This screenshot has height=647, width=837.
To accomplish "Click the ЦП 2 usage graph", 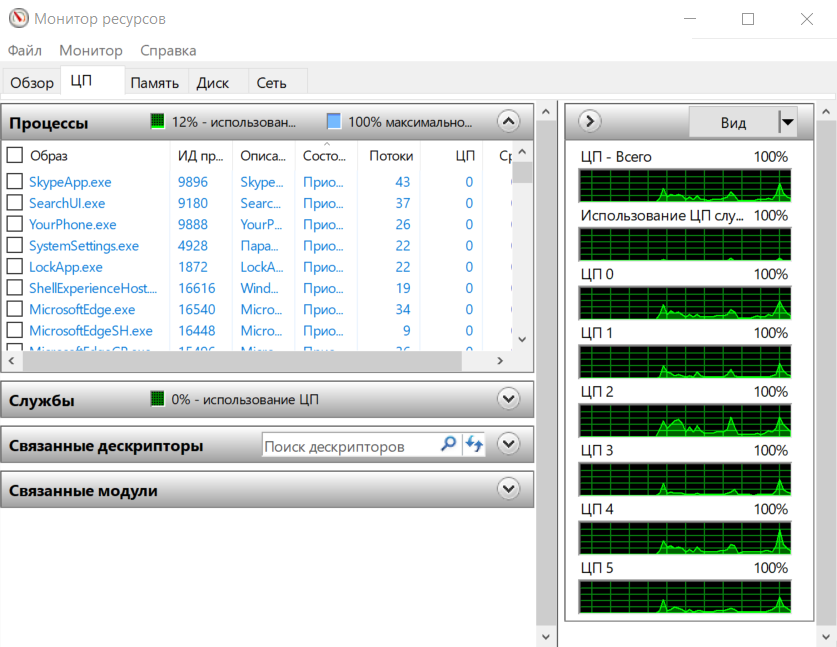I will click(685, 420).
